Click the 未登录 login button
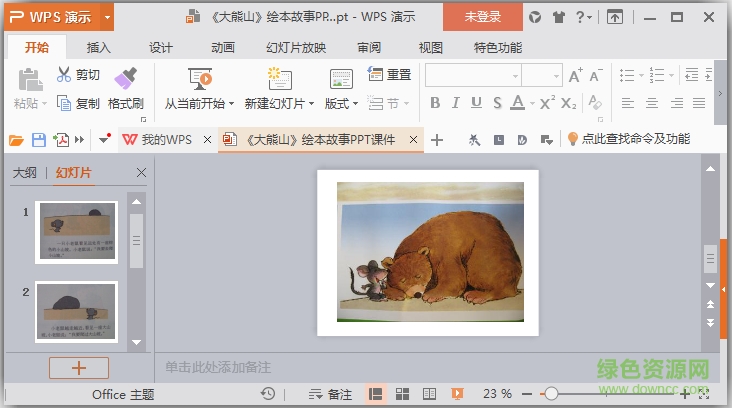Screen dimensions: 732x408 (x=483, y=17)
